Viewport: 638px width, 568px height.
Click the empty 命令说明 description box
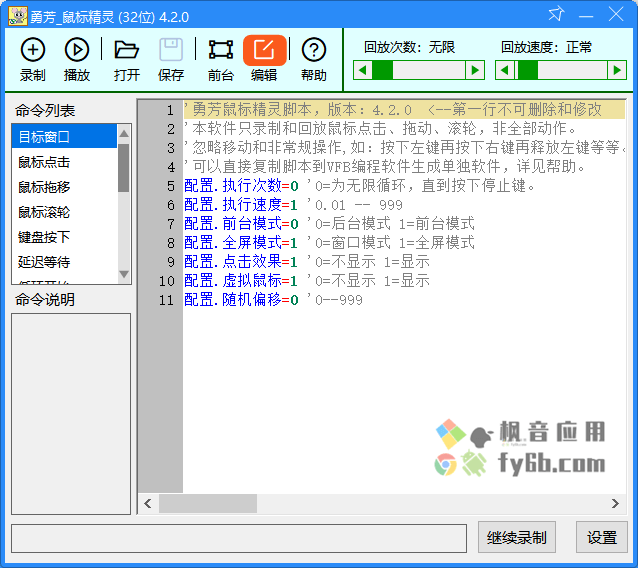[71, 414]
